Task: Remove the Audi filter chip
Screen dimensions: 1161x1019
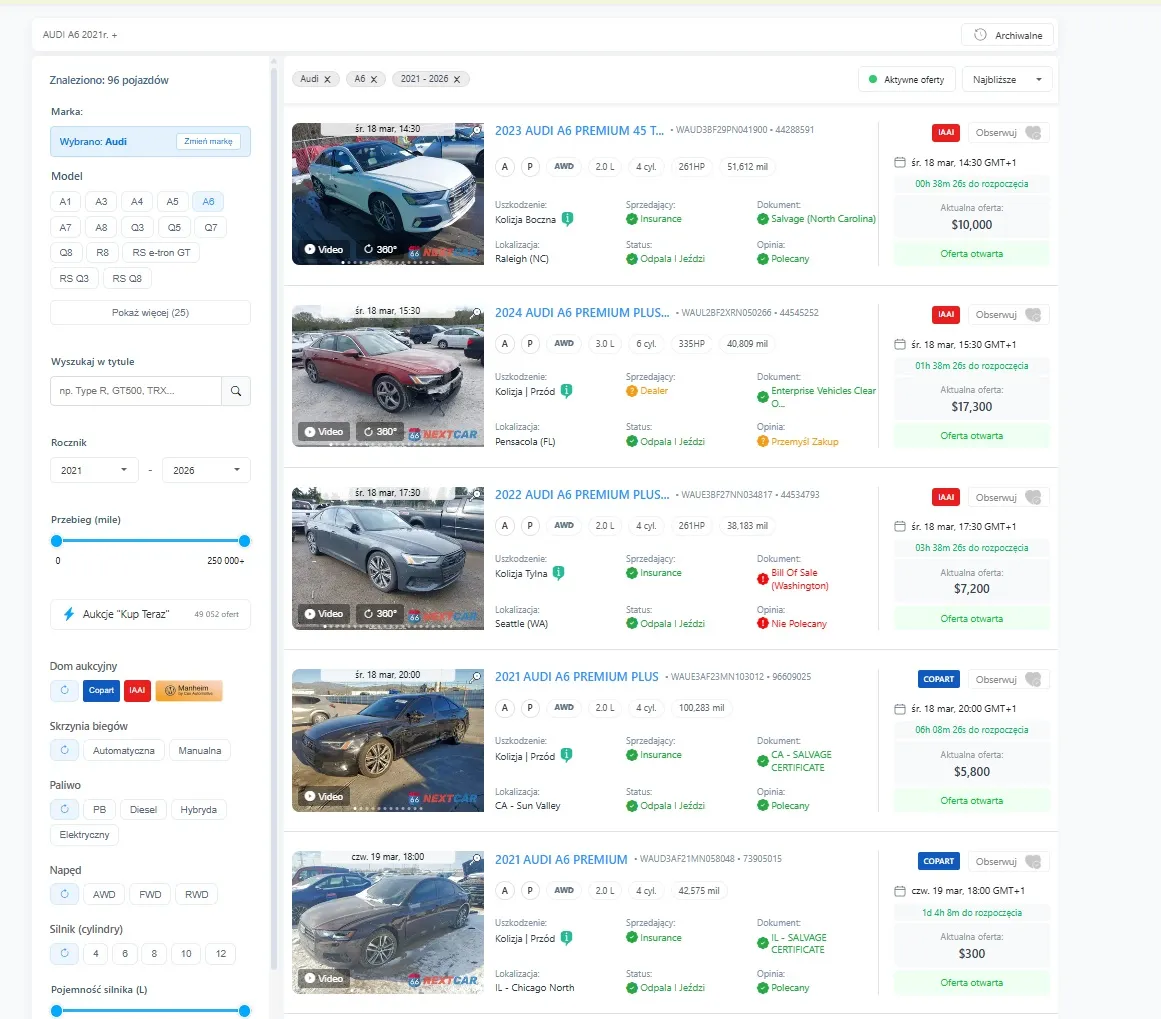Action: click(x=327, y=79)
